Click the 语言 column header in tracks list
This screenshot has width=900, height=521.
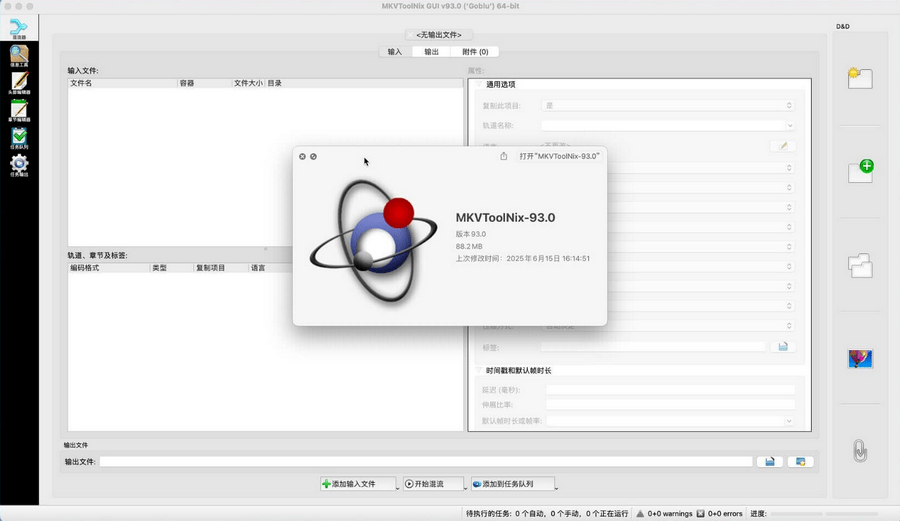[x=271, y=268]
